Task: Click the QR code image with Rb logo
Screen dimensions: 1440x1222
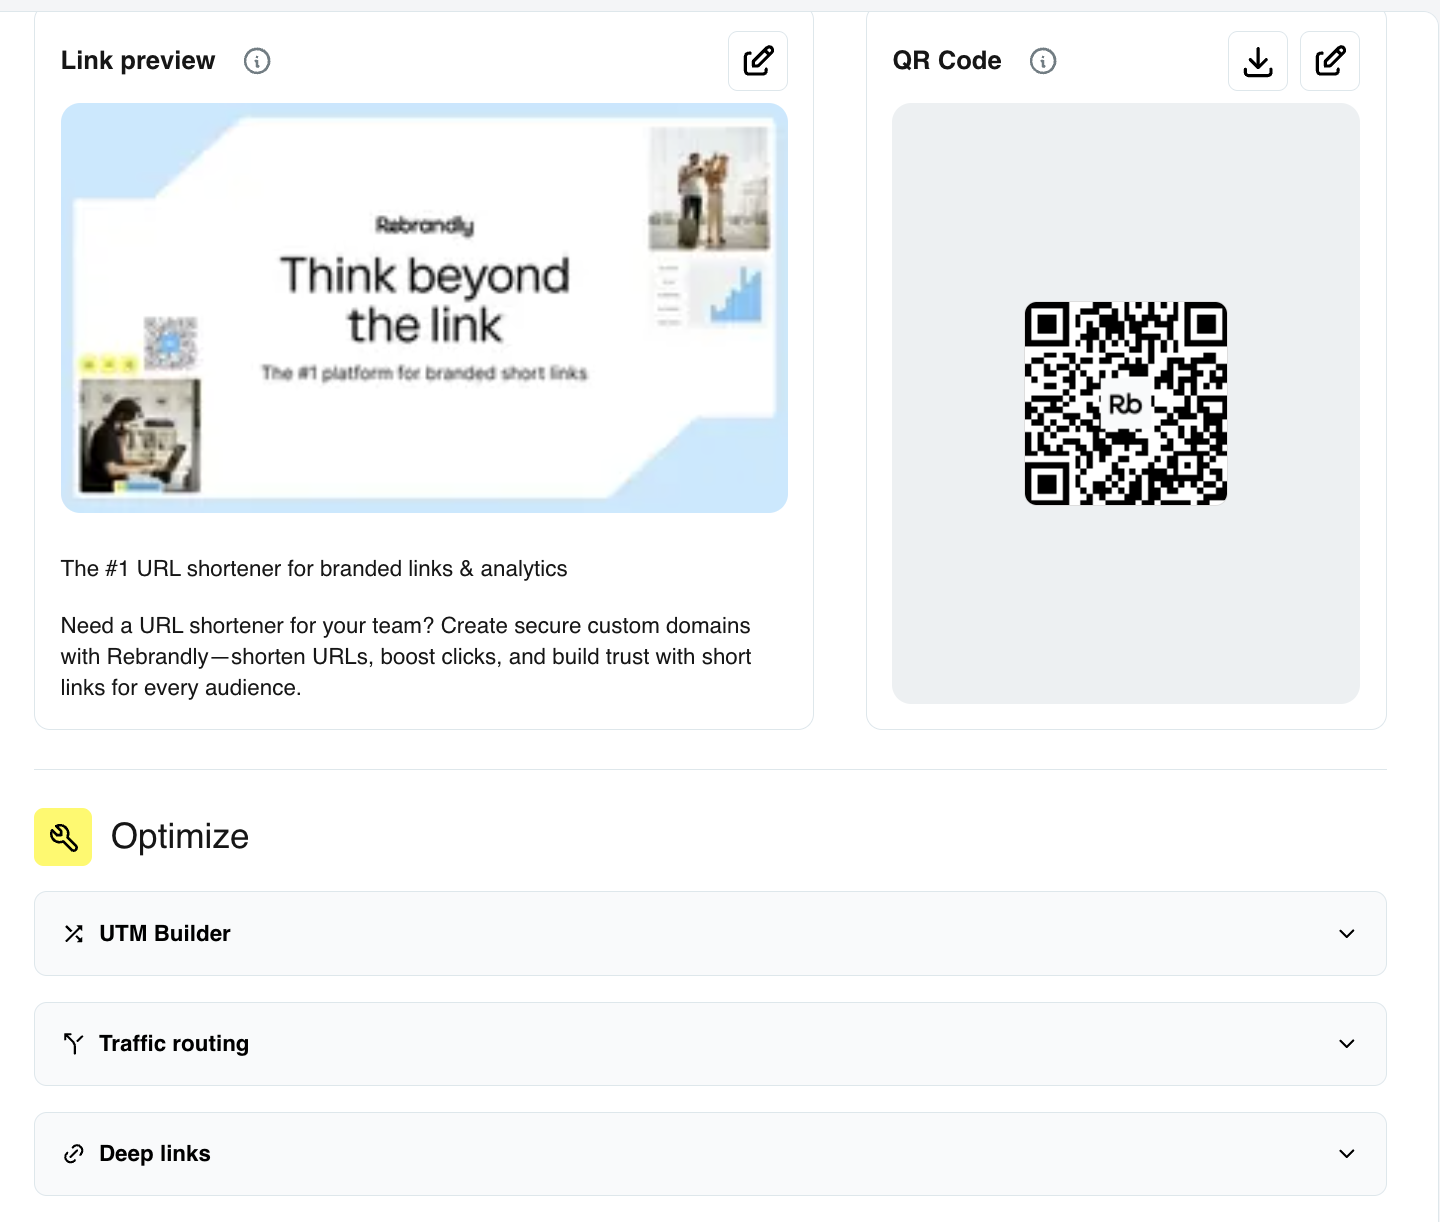Action: click(x=1126, y=403)
